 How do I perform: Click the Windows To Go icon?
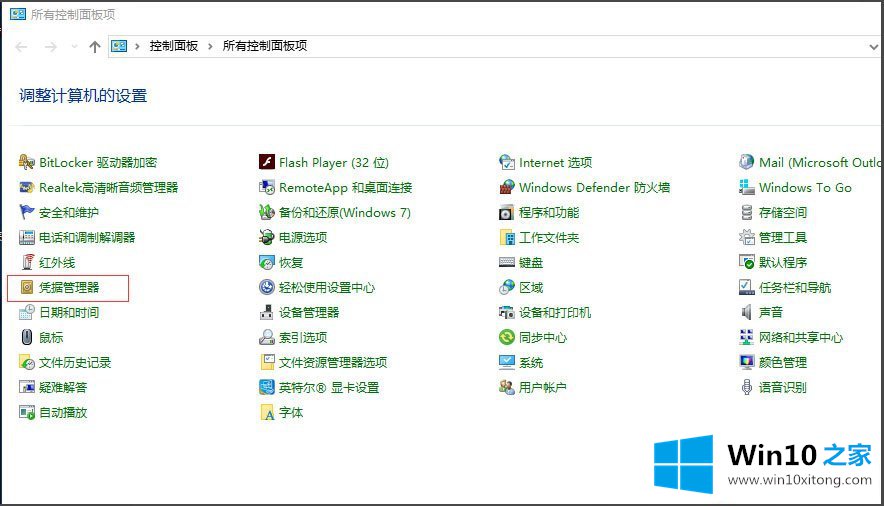(746, 187)
